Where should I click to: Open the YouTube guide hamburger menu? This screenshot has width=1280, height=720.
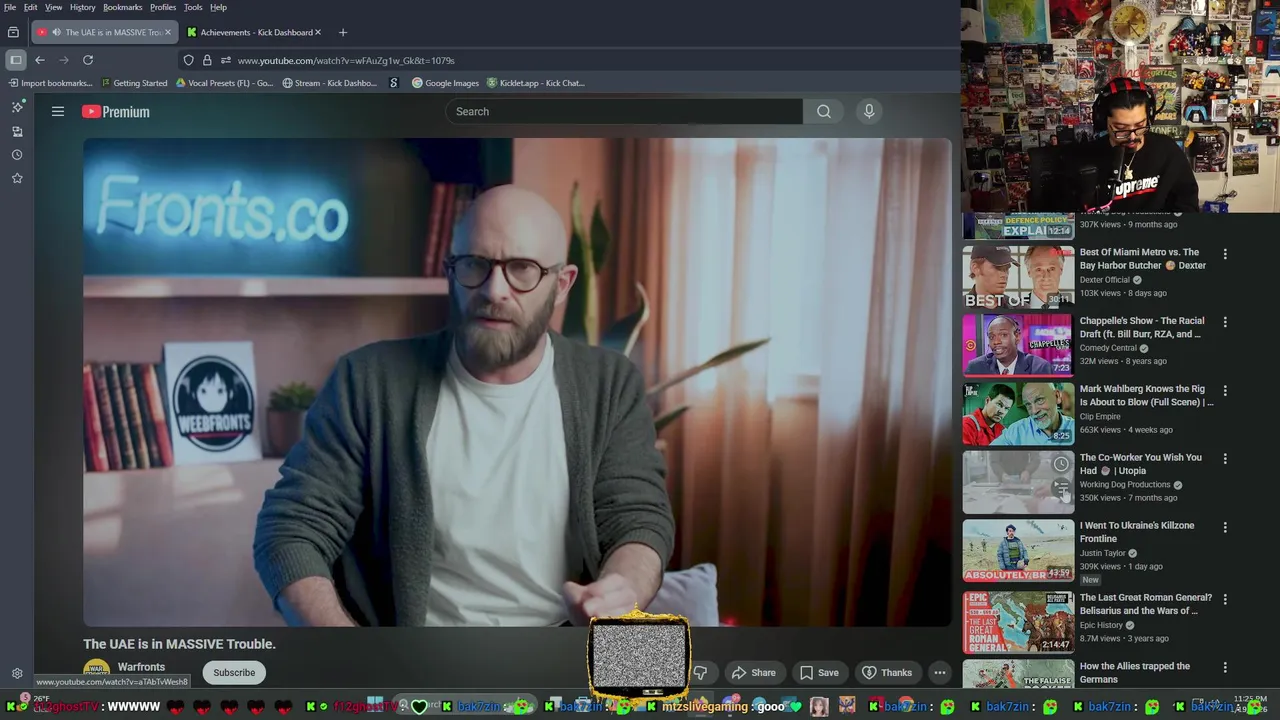click(58, 112)
